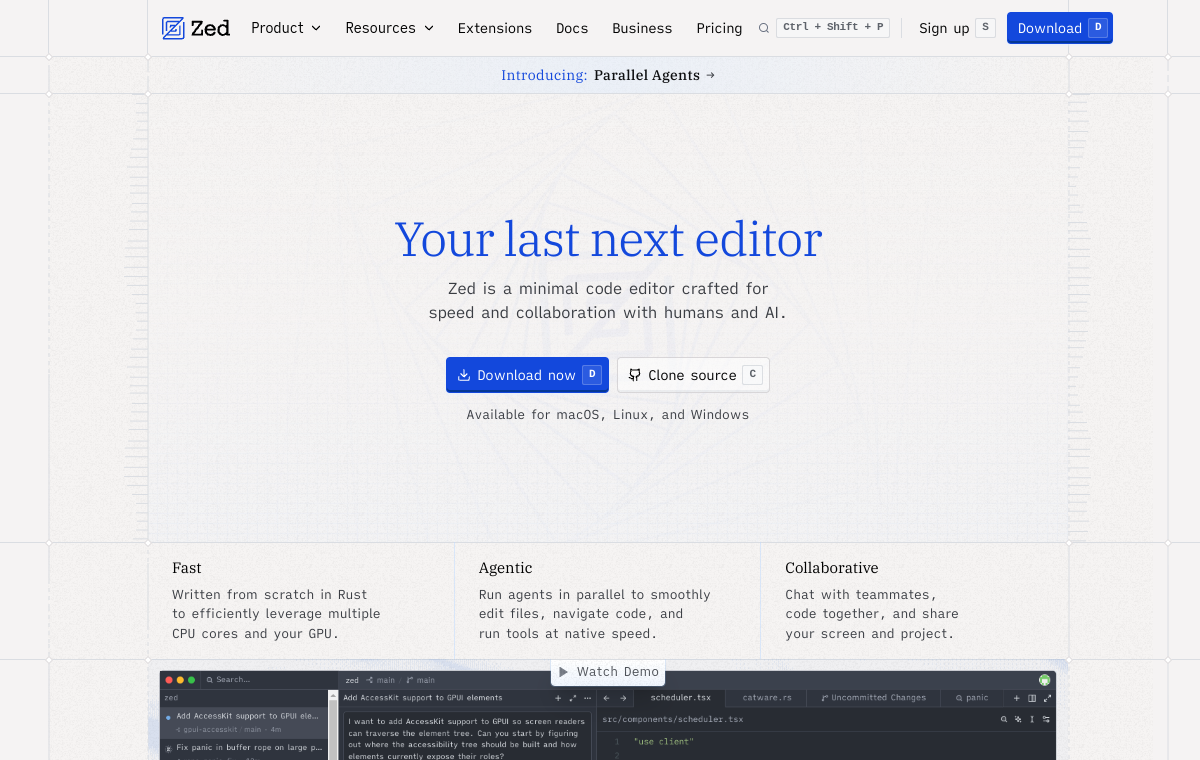
Task: Click the Agentic feature heading
Action: [506, 568]
